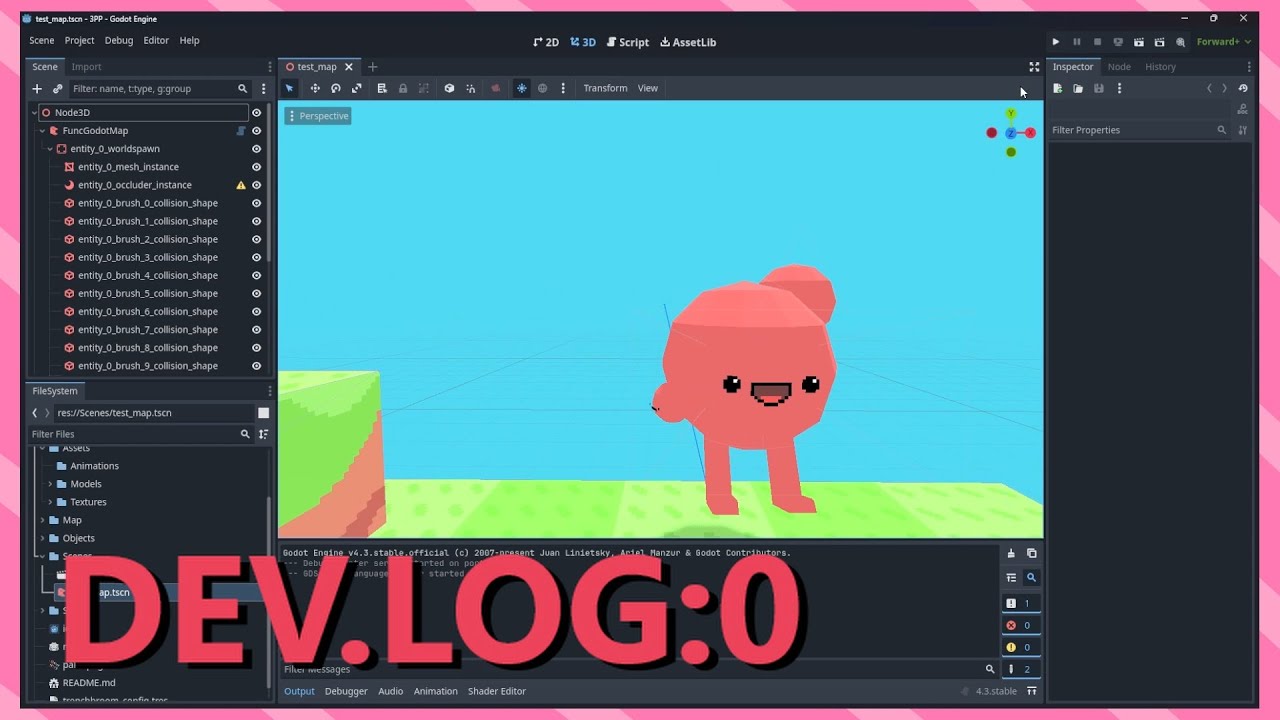Stop the running project
1280x720 pixels.
(x=1097, y=42)
